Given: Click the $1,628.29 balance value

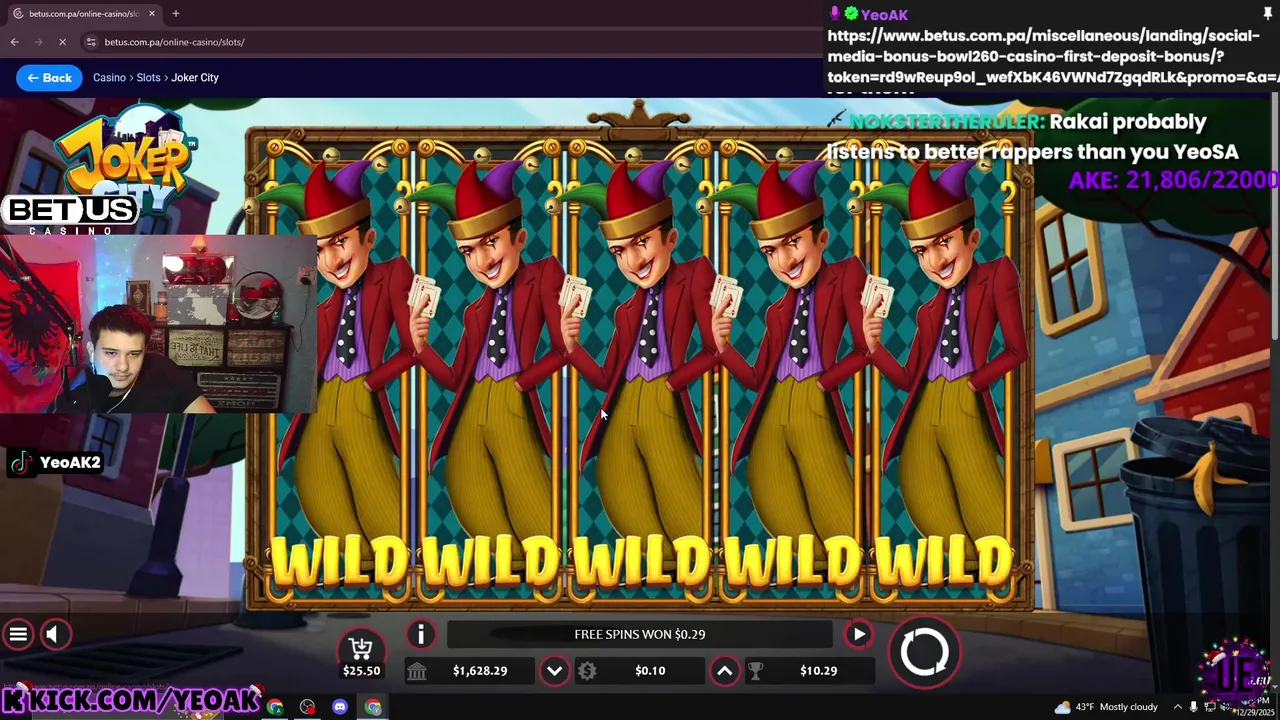Looking at the screenshot, I should pyautogui.click(x=480, y=671).
